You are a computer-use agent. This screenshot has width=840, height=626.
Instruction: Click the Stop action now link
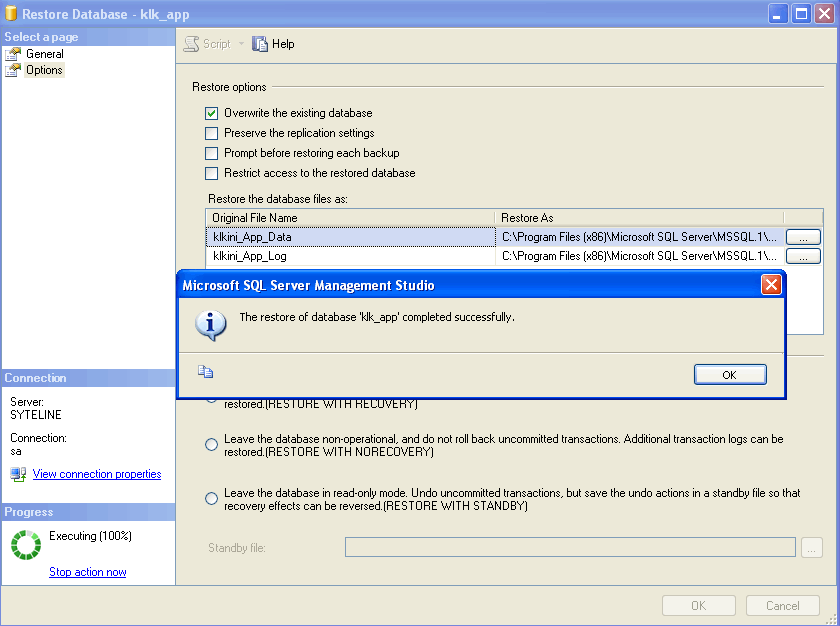coord(87,571)
